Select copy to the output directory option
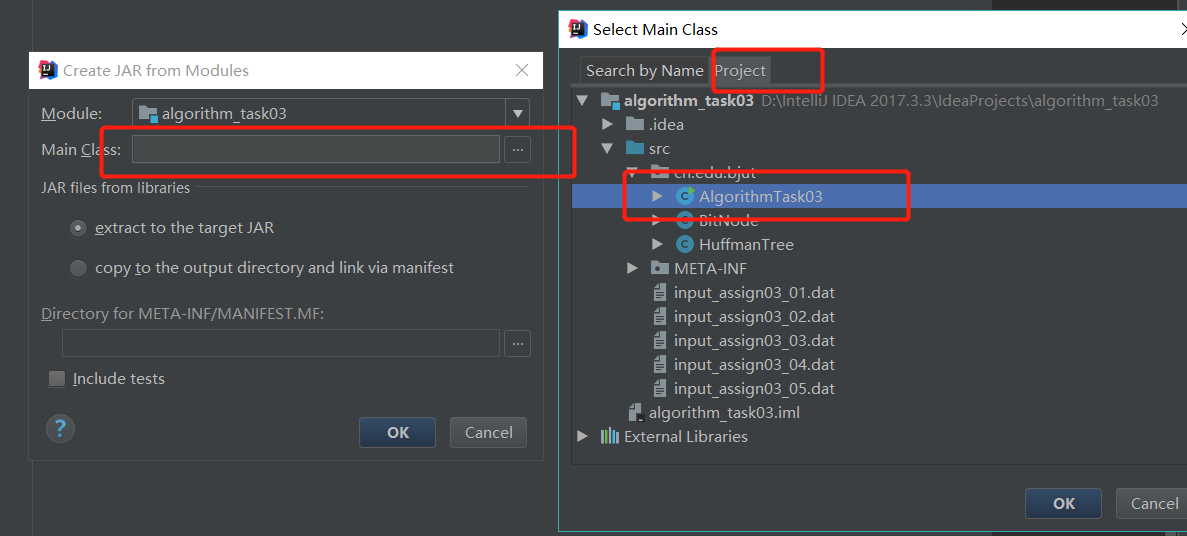Screen dimensions: 1187x536 tap(78, 268)
